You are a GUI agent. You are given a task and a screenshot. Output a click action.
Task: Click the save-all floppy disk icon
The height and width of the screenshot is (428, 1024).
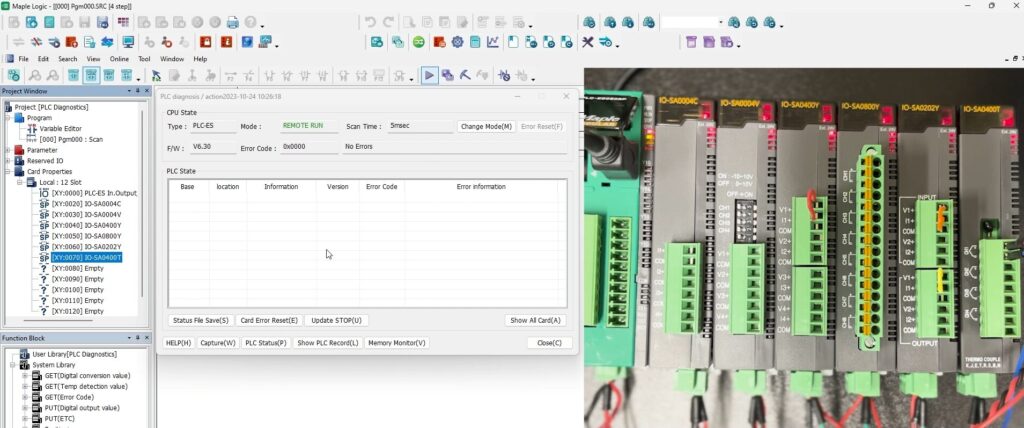103,22
